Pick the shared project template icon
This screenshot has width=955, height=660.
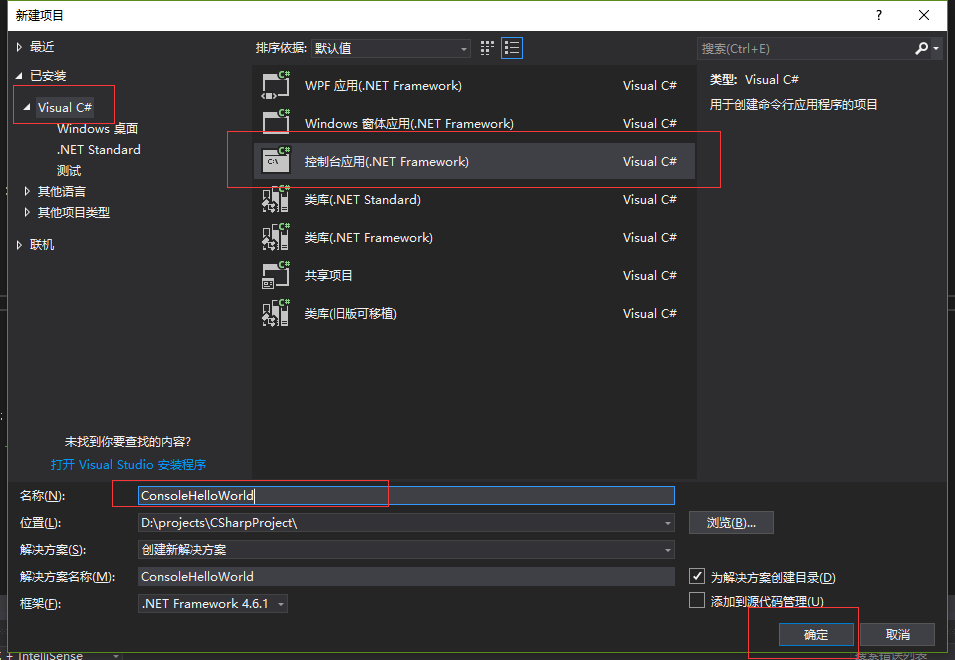276,275
